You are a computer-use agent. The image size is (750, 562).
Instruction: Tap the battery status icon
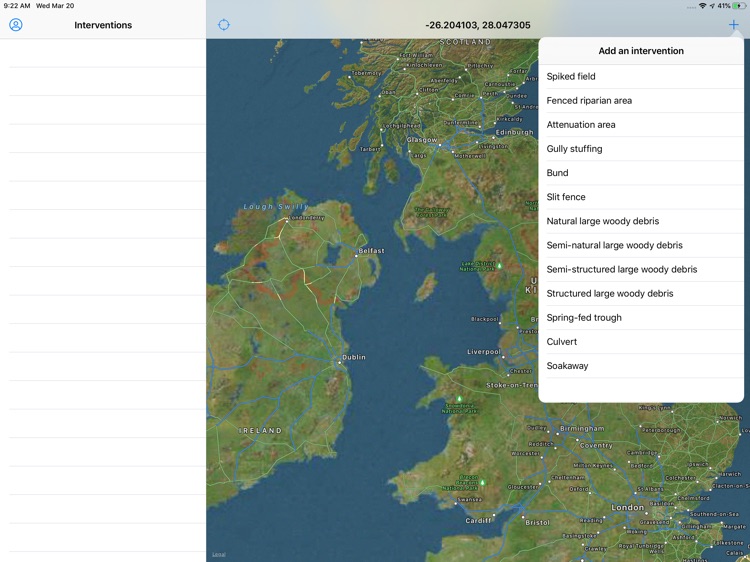click(x=739, y=6)
